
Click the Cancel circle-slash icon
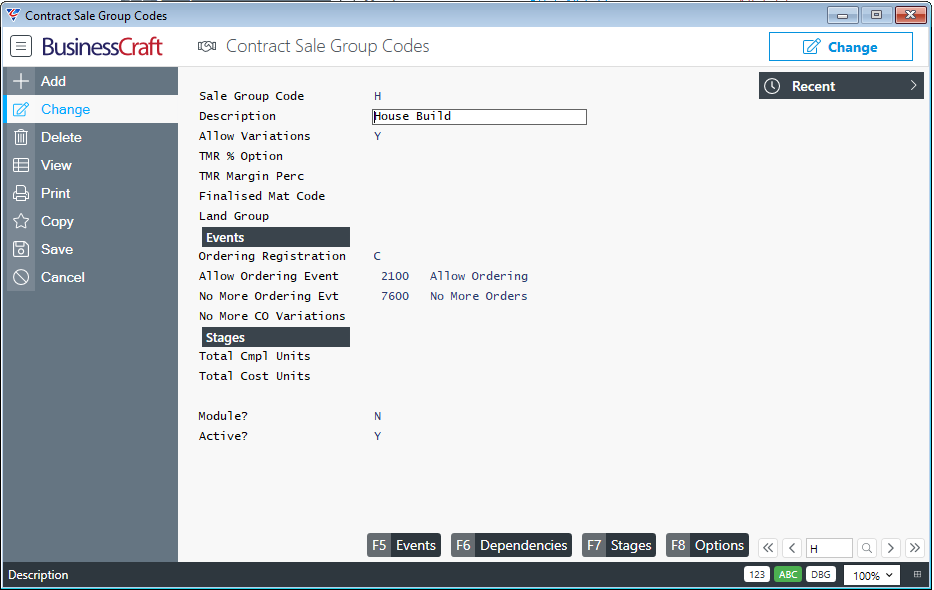pyautogui.click(x=21, y=277)
